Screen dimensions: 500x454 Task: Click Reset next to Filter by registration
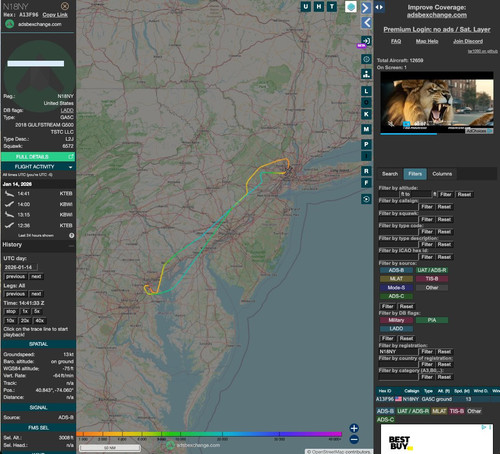click(x=444, y=351)
